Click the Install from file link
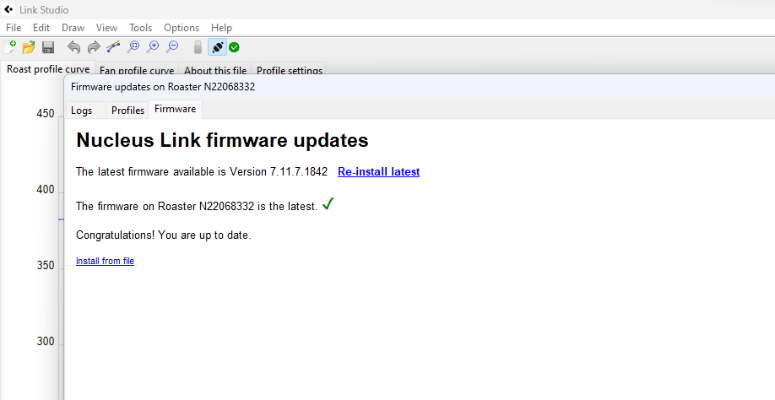The height and width of the screenshot is (400, 775). (x=105, y=261)
